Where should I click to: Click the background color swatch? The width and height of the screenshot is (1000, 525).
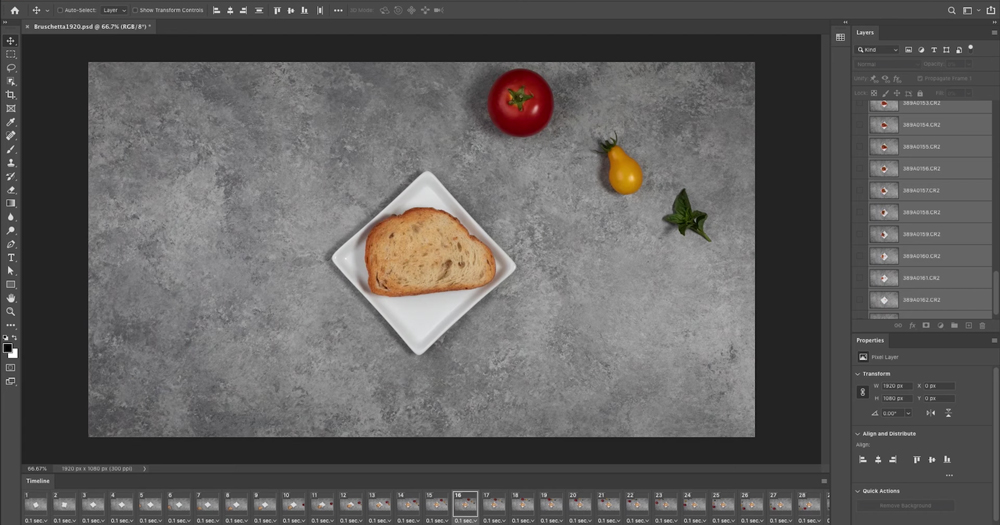point(14,354)
